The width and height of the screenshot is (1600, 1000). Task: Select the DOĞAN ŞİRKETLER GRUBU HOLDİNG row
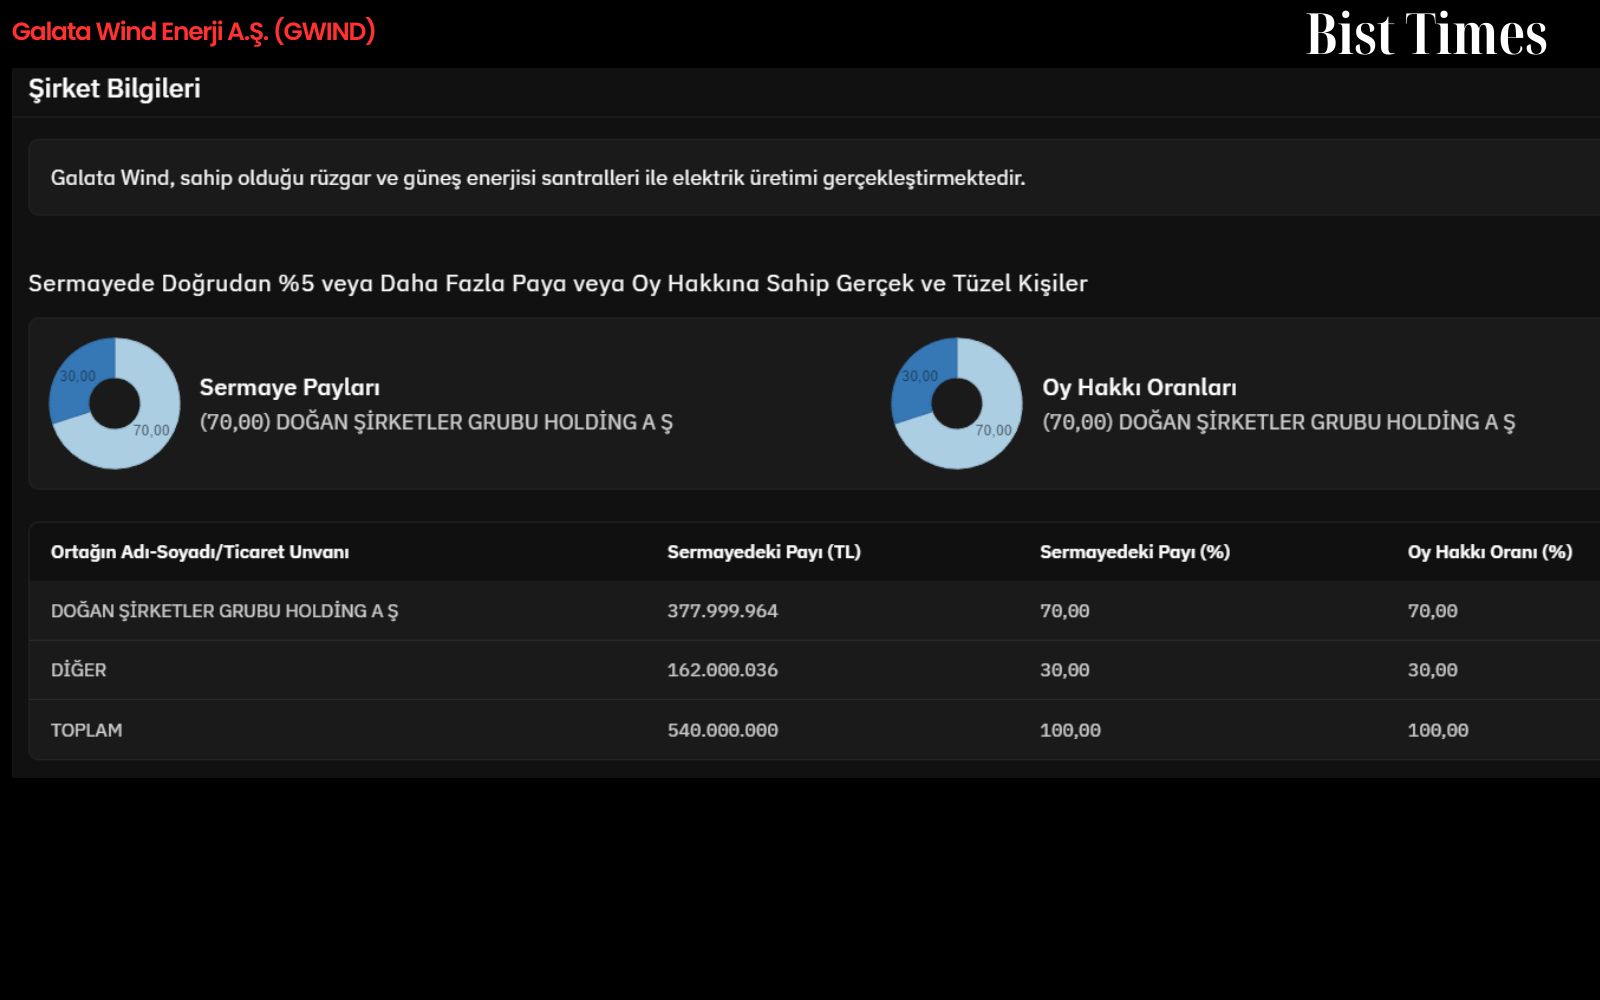[814, 611]
